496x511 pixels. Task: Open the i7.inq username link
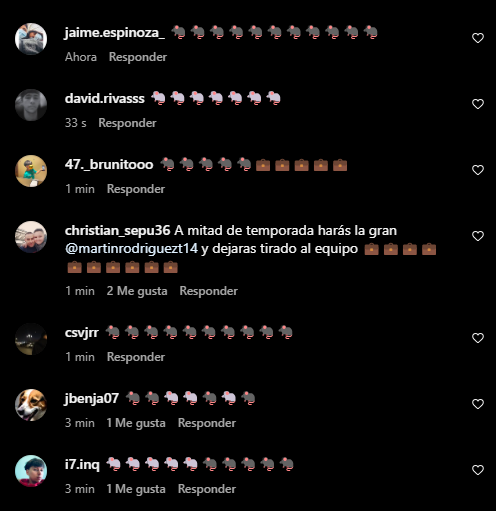[x=82, y=464]
